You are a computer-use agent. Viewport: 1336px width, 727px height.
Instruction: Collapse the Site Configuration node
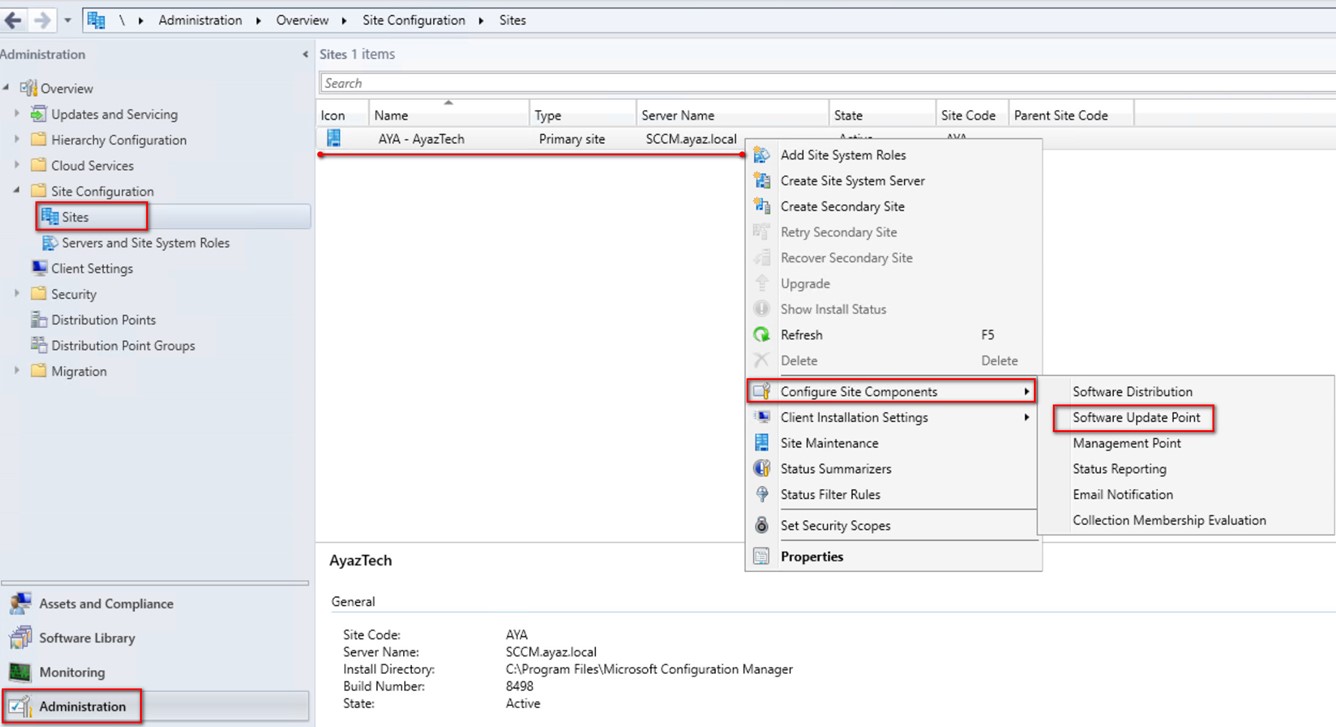tap(17, 191)
